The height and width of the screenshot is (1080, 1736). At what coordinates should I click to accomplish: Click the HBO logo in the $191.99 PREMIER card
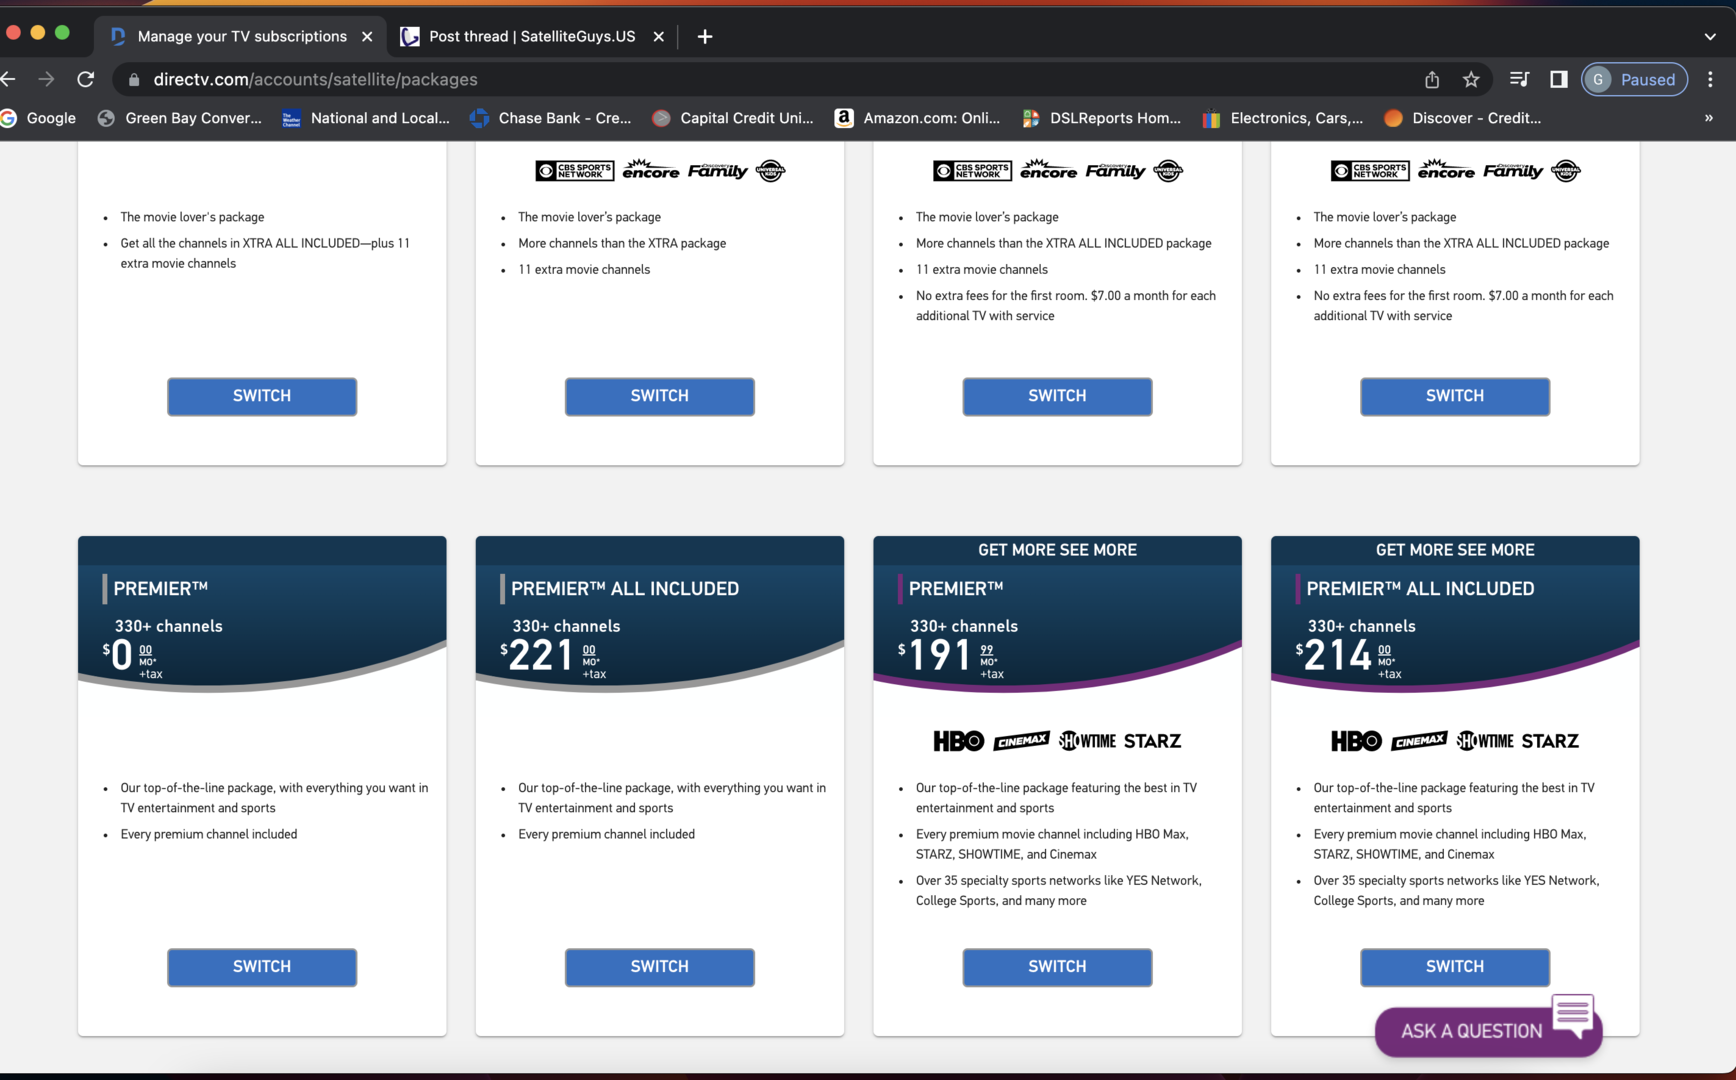click(959, 741)
